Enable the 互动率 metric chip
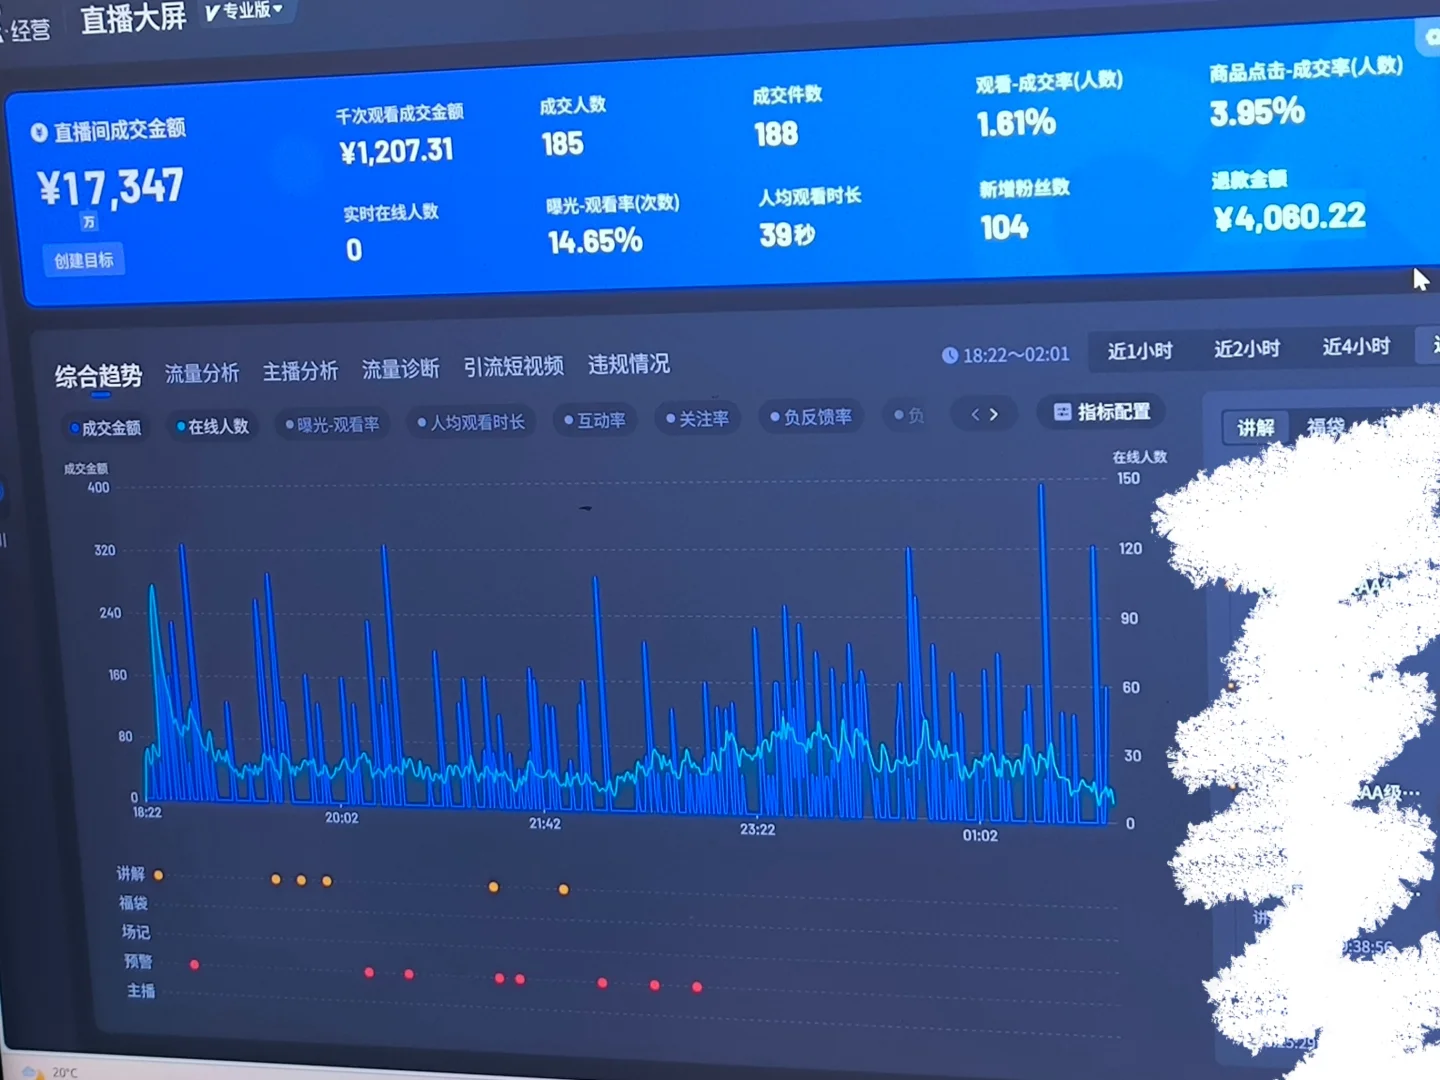 pos(594,420)
